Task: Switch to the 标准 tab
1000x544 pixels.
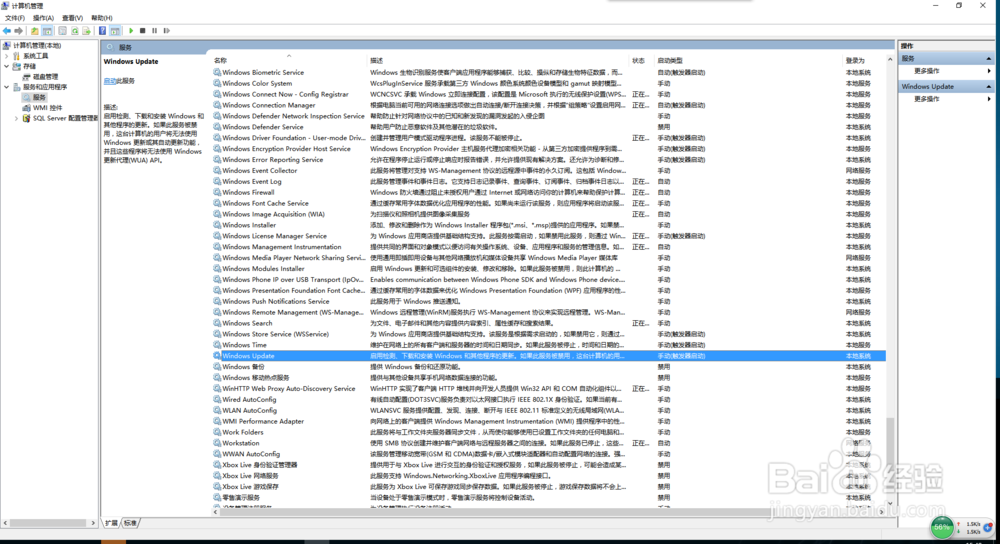Action: [130, 523]
